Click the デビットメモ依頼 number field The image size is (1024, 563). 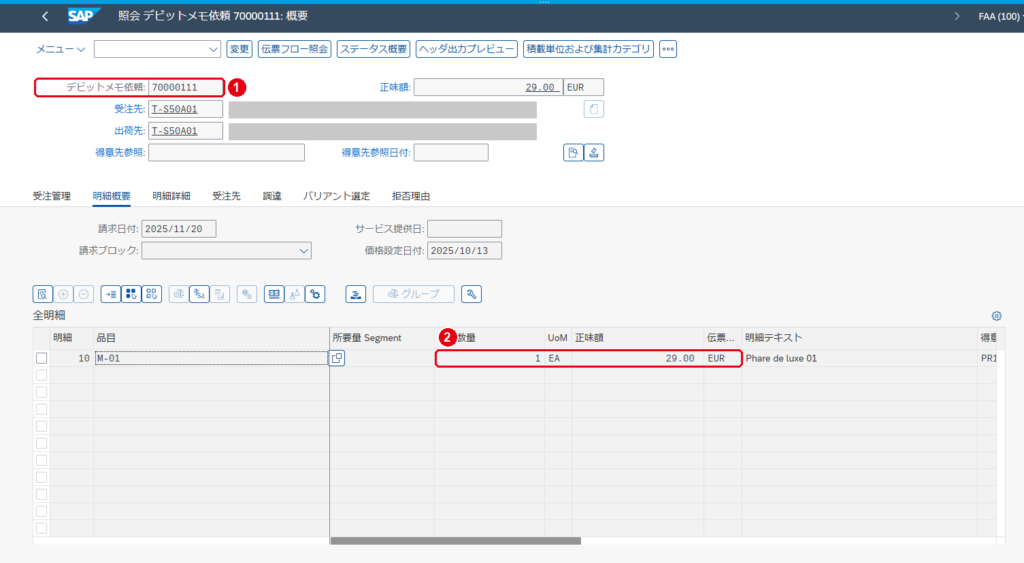[186, 87]
